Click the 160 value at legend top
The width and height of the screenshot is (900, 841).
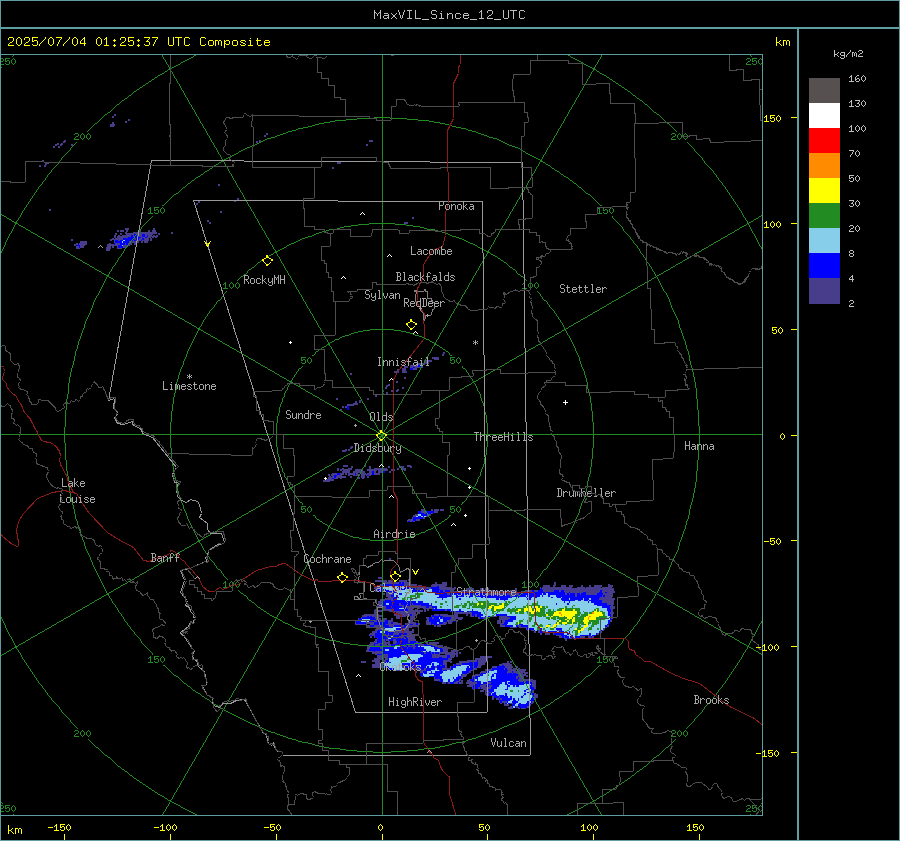pyautogui.click(x=857, y=79)
